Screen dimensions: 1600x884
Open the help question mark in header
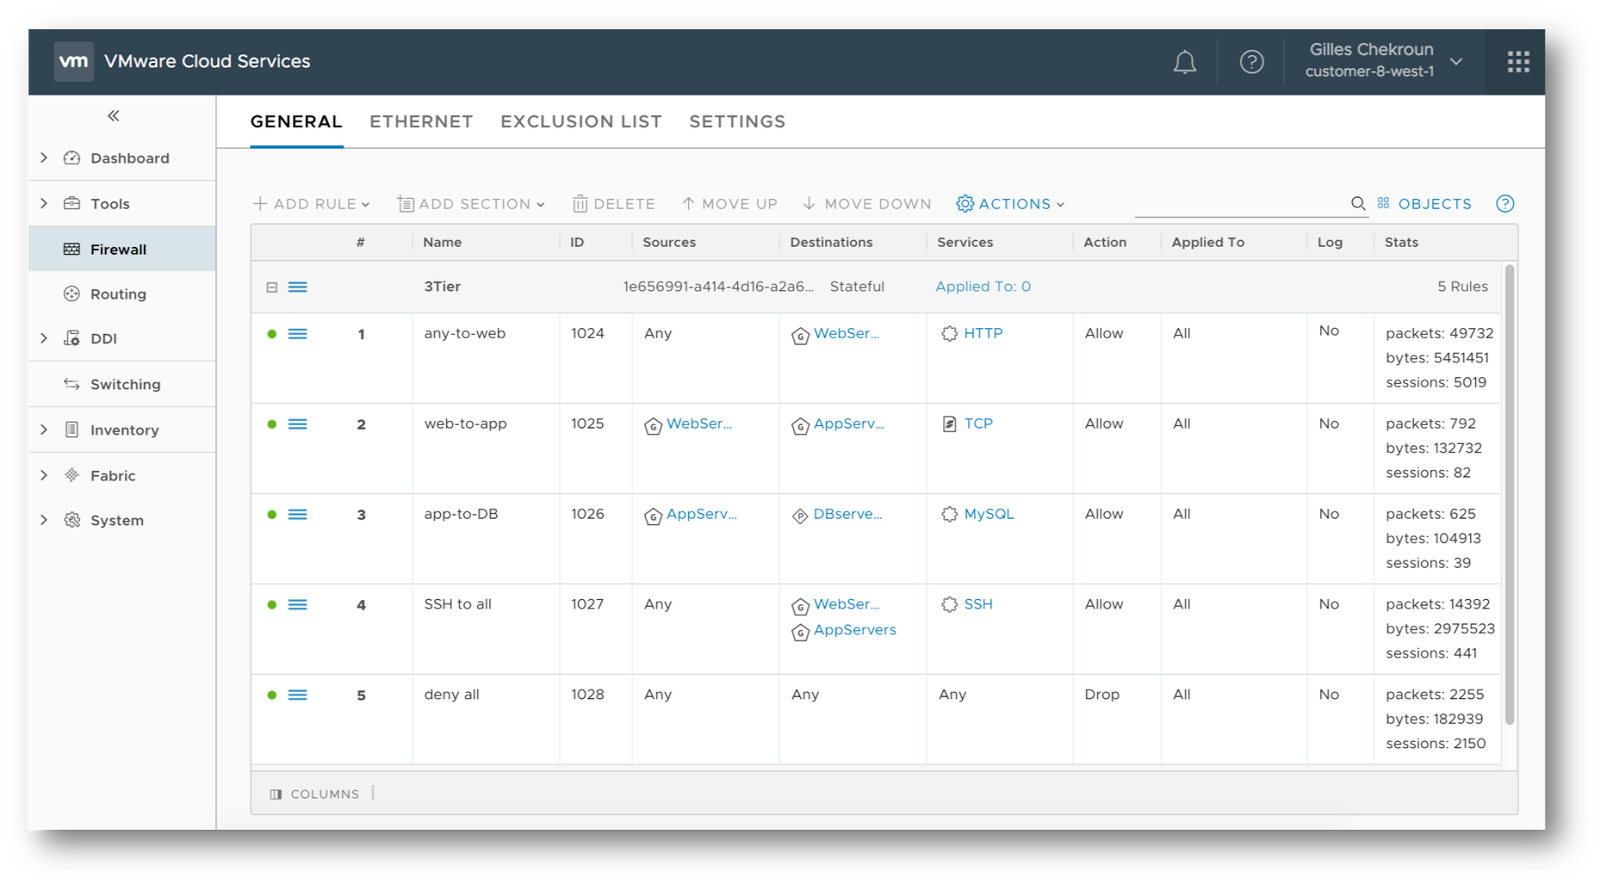[x=1251, y=62]
